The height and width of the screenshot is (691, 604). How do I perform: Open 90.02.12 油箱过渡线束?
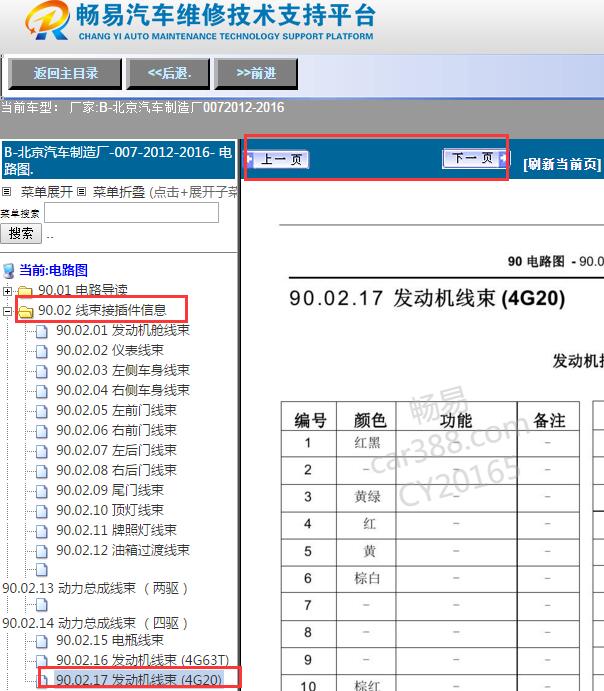(123, 550)
